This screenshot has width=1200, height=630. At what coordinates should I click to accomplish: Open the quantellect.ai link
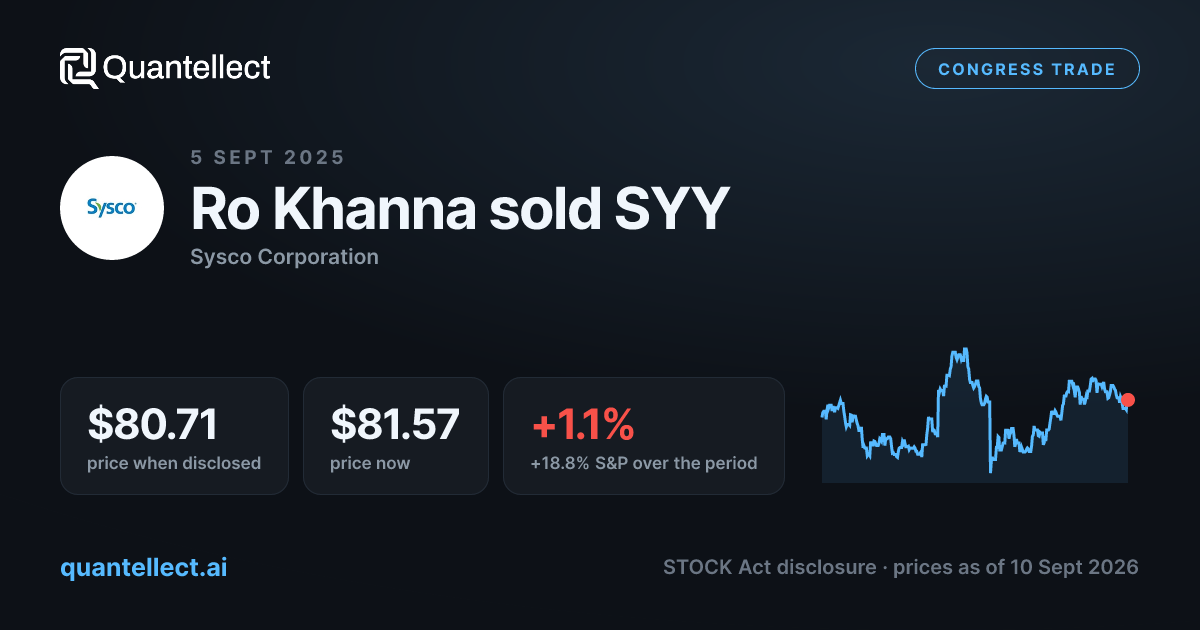(144, 567)
